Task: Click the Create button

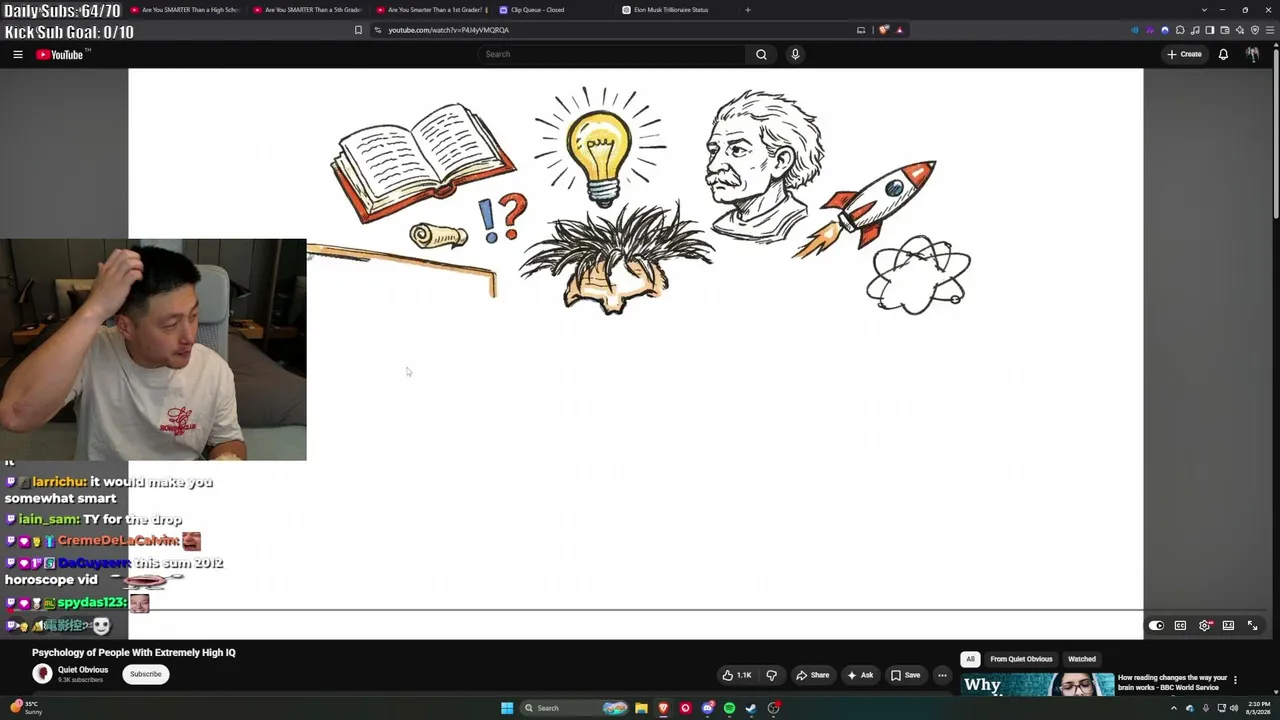Action: click(1184, 54)
